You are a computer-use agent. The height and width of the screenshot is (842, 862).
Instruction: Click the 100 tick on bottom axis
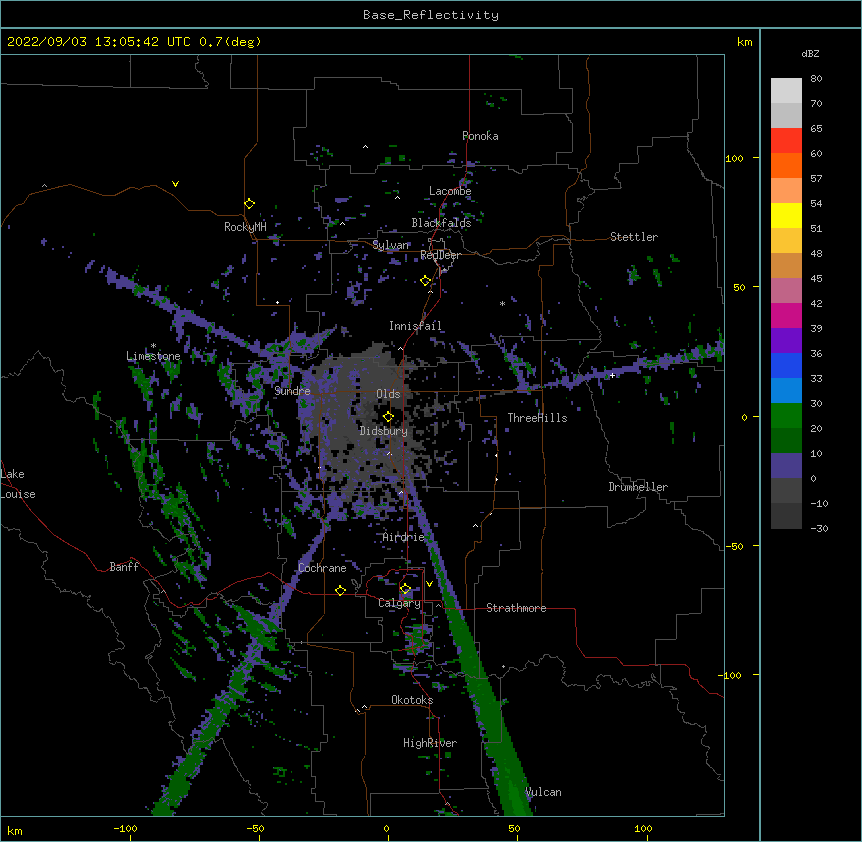click(643, 828)
